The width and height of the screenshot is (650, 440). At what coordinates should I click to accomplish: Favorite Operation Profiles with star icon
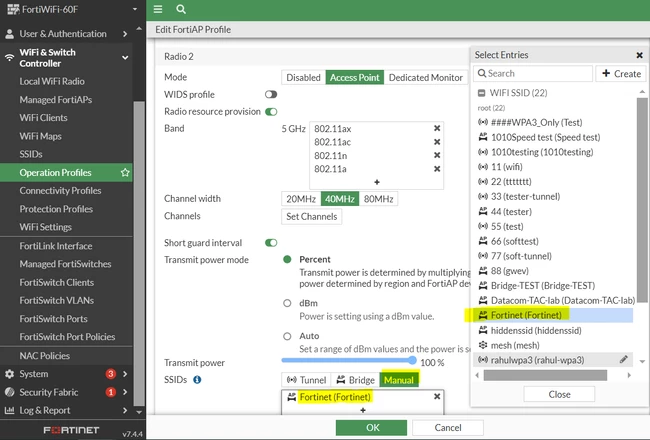point(125,173)
